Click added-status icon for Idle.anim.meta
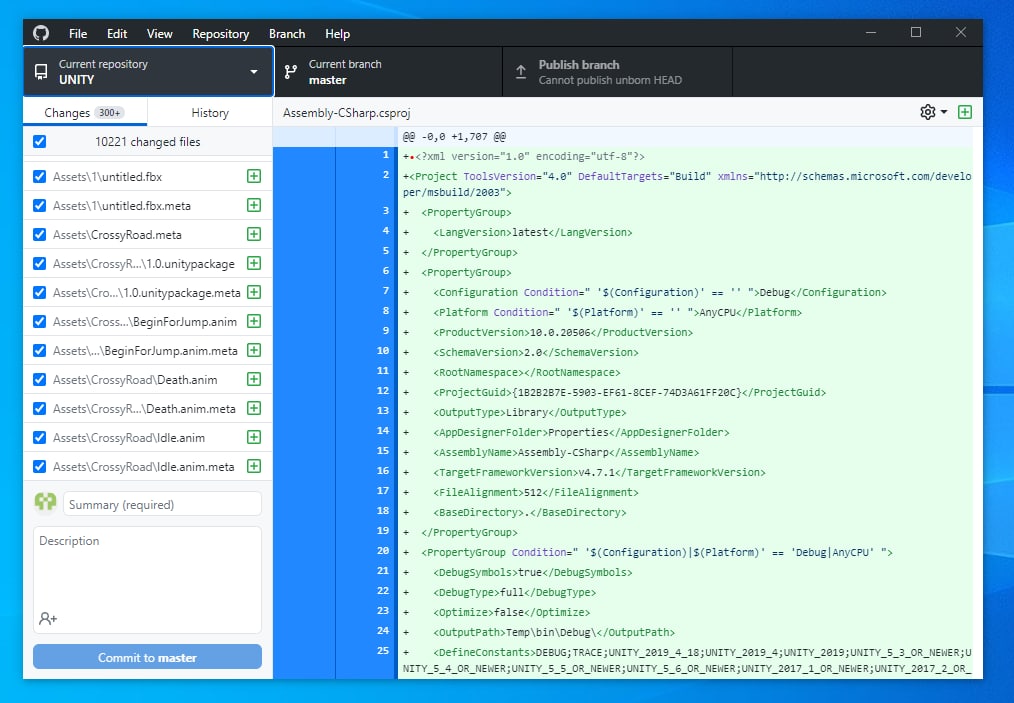The height and width of the screenshot is (703, 1014). pos(254,466)
